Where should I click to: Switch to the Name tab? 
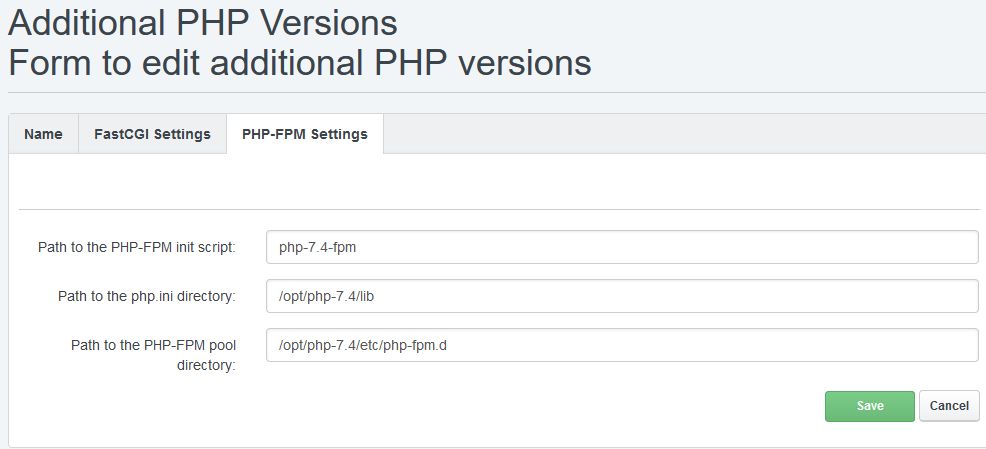click(x=43, y=134)
